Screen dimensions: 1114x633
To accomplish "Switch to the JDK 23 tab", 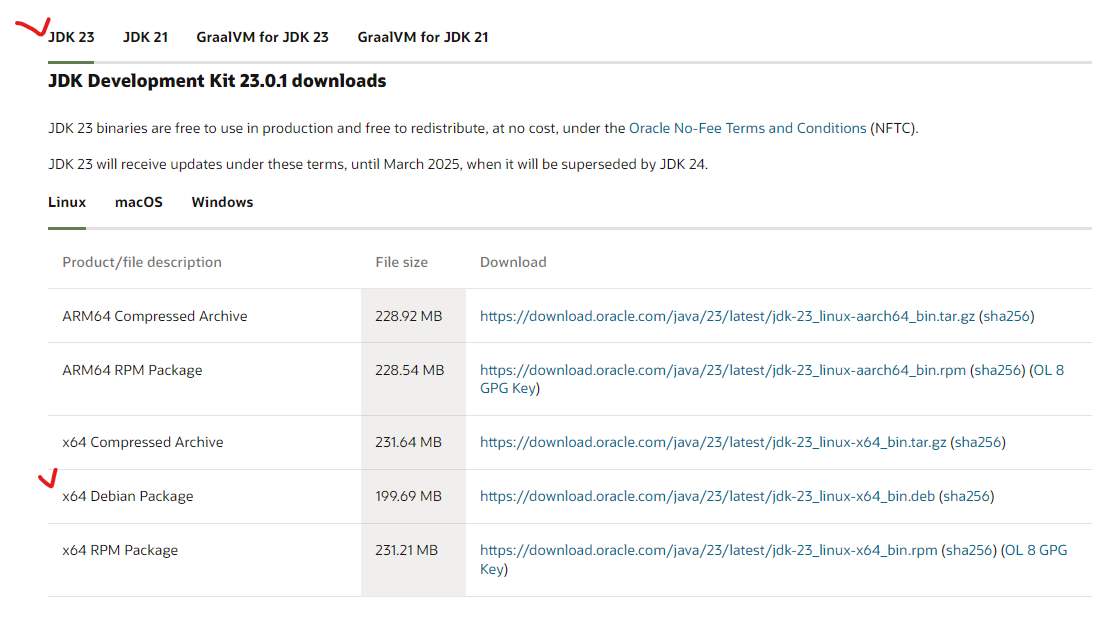I will (x=71, y=37).
